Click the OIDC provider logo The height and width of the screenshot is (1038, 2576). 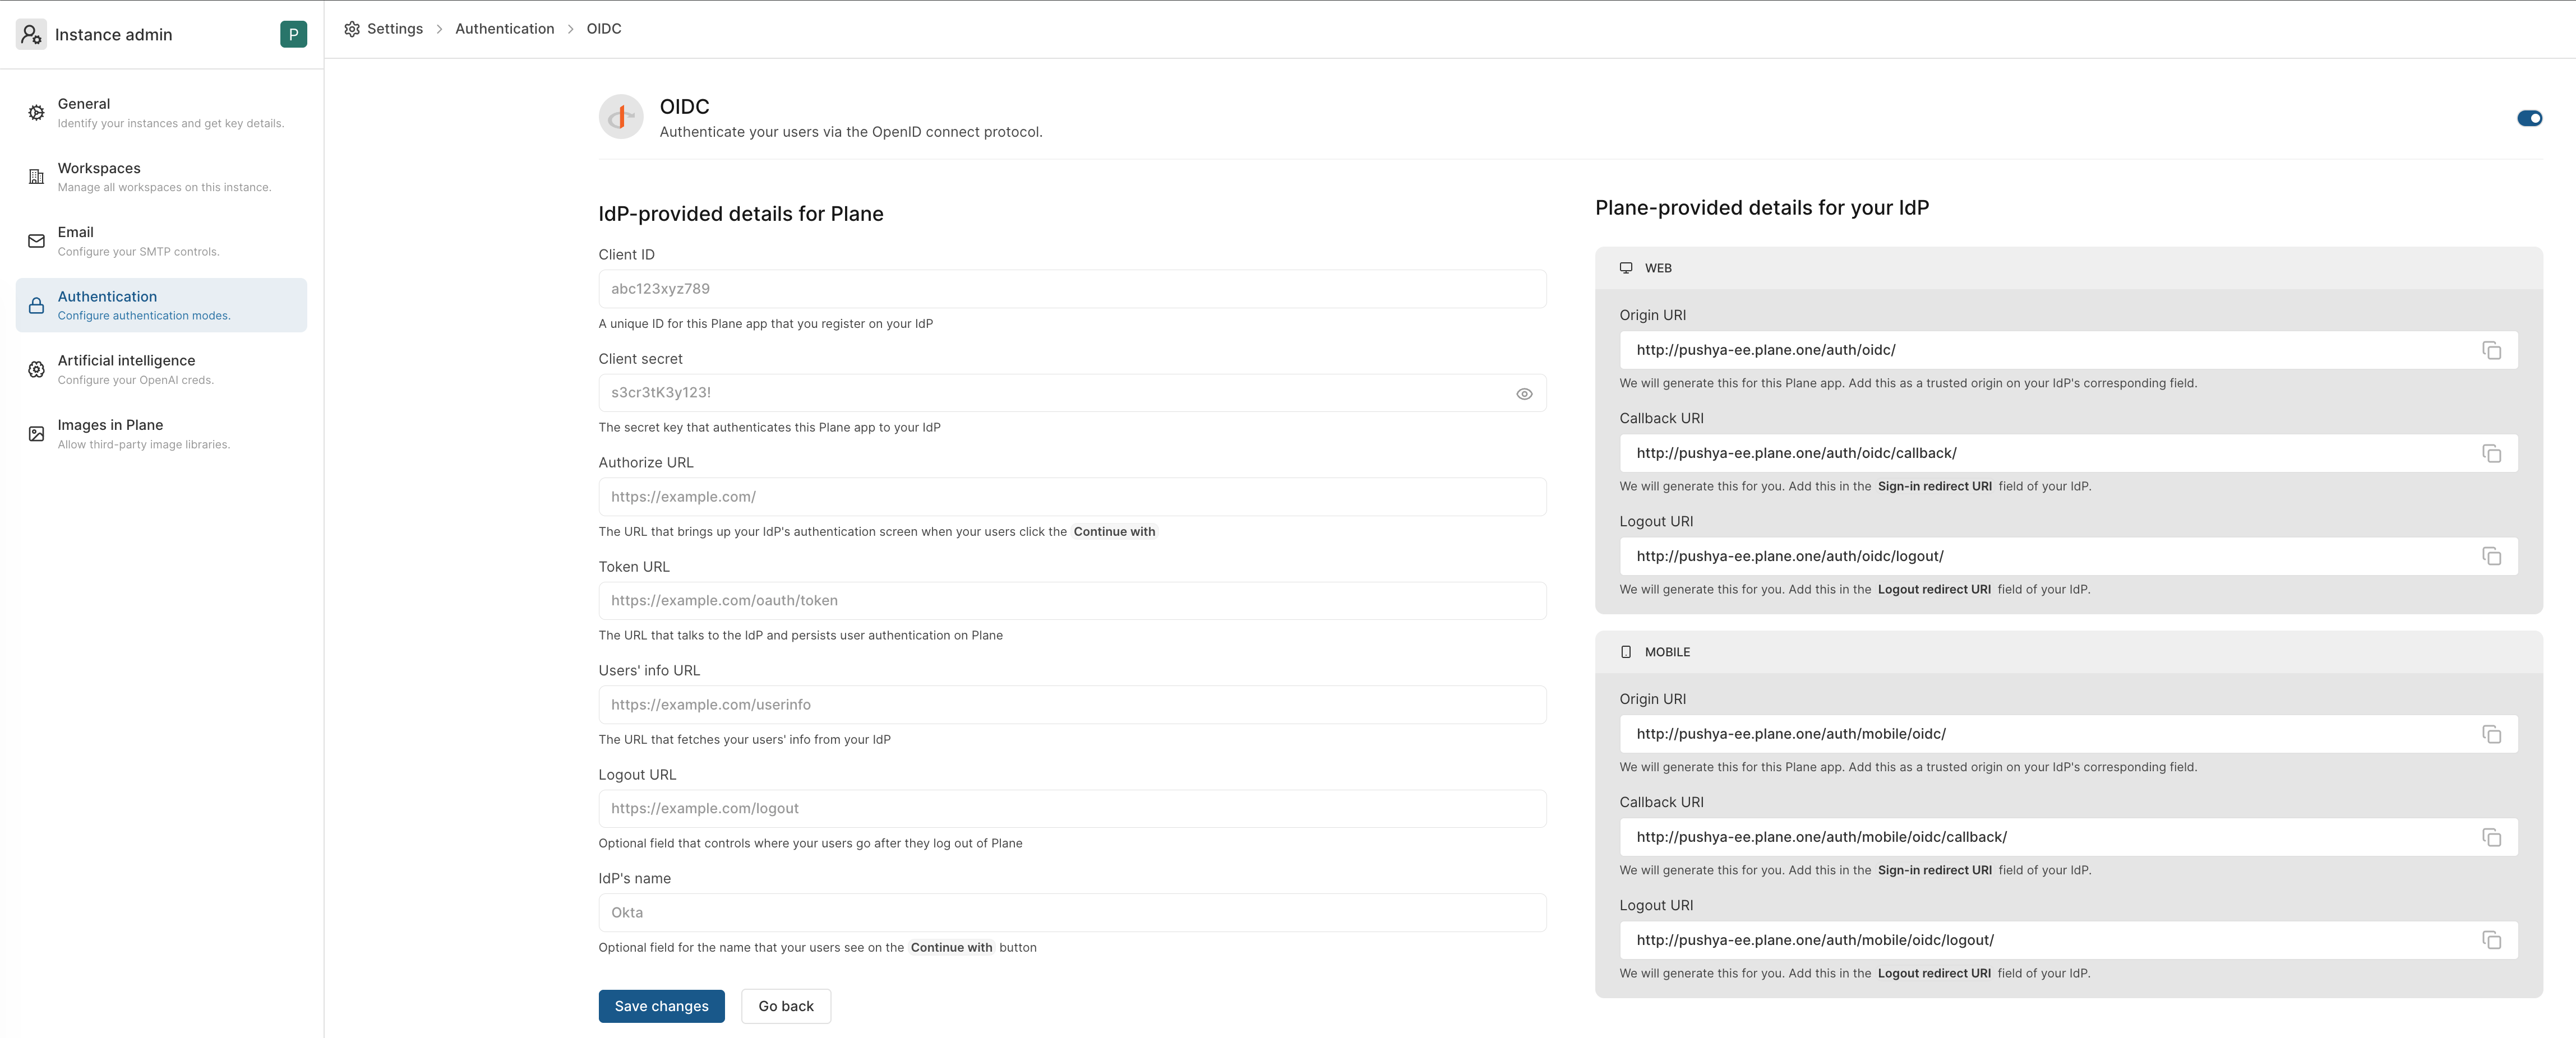[620, 116]
